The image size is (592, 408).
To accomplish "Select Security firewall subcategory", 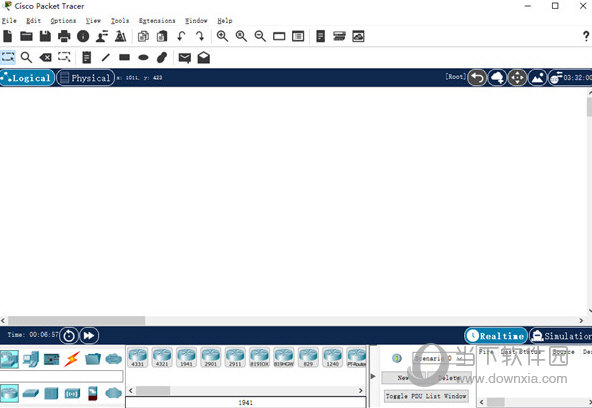I will [93, 393].
